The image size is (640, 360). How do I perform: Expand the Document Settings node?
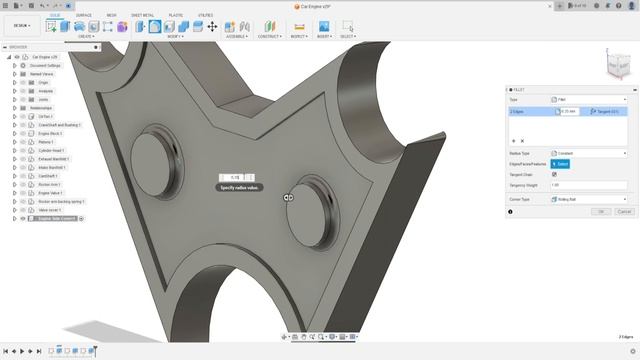(x=15, y=66)
